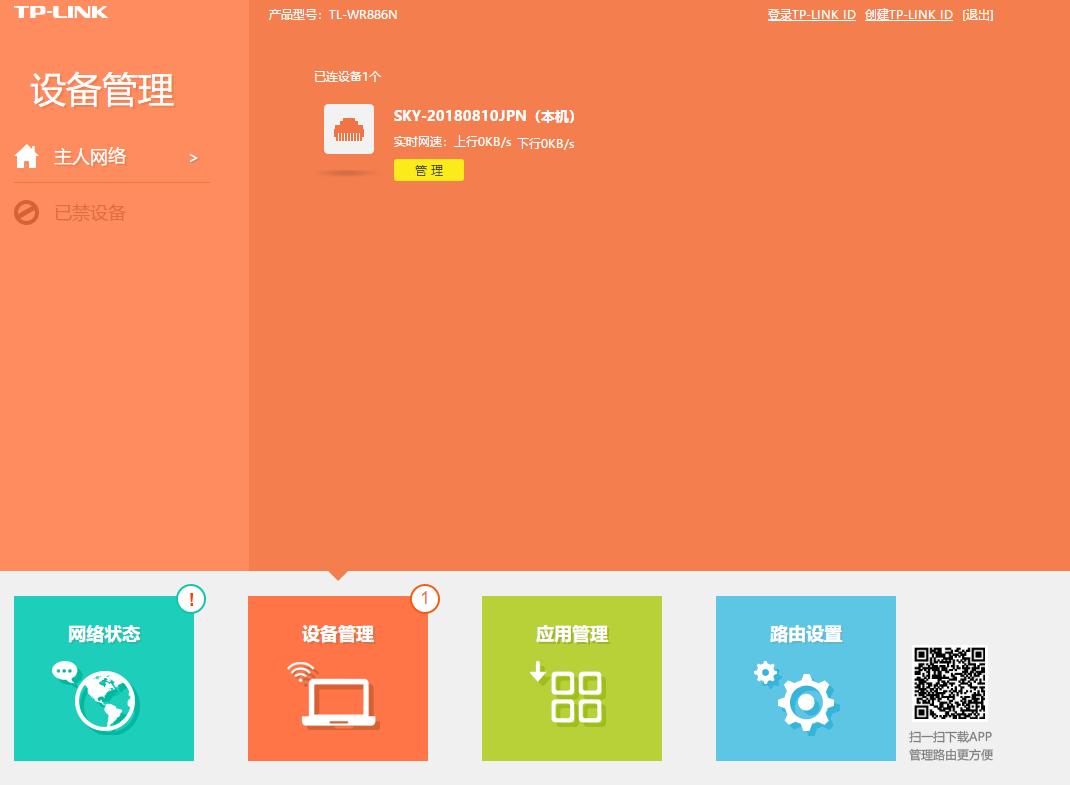Switch to the 应用管理 tab
This screenshot has height=785, width=1070.
[571, 634]
